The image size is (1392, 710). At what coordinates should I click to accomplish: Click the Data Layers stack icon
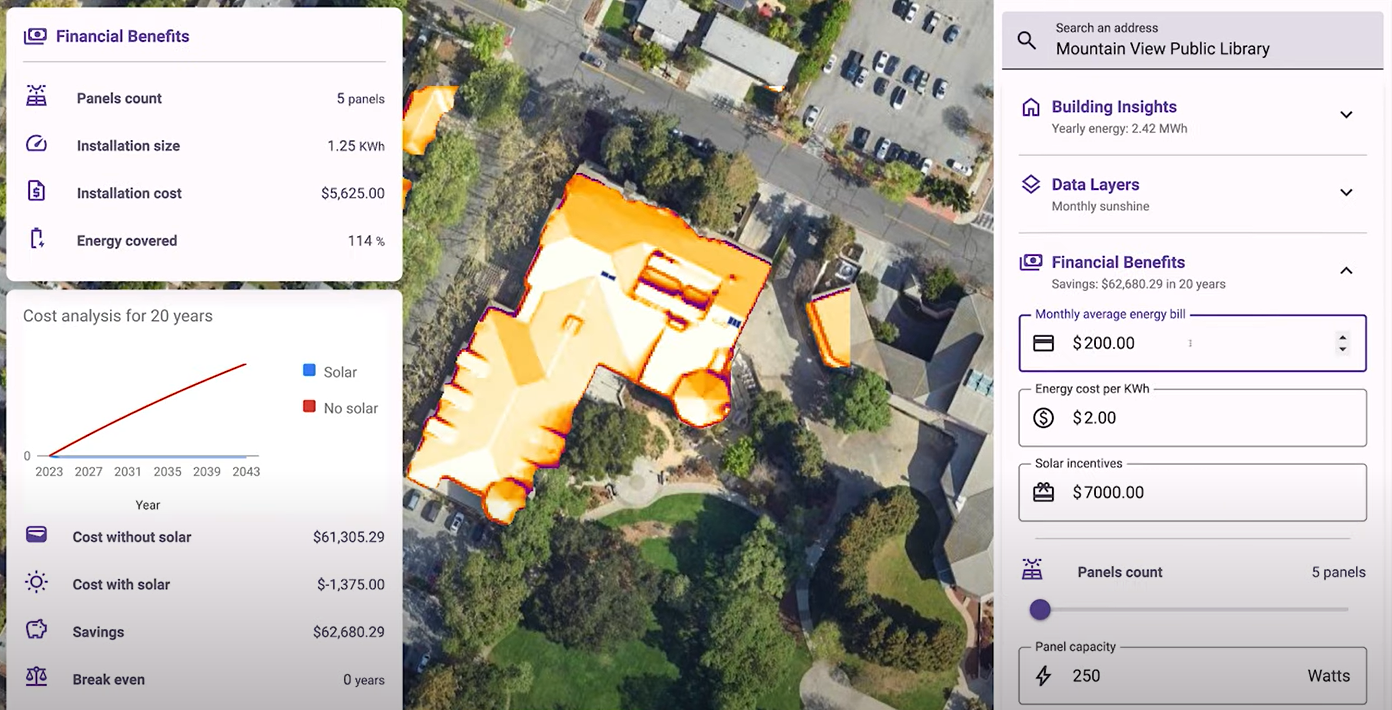1030,185
